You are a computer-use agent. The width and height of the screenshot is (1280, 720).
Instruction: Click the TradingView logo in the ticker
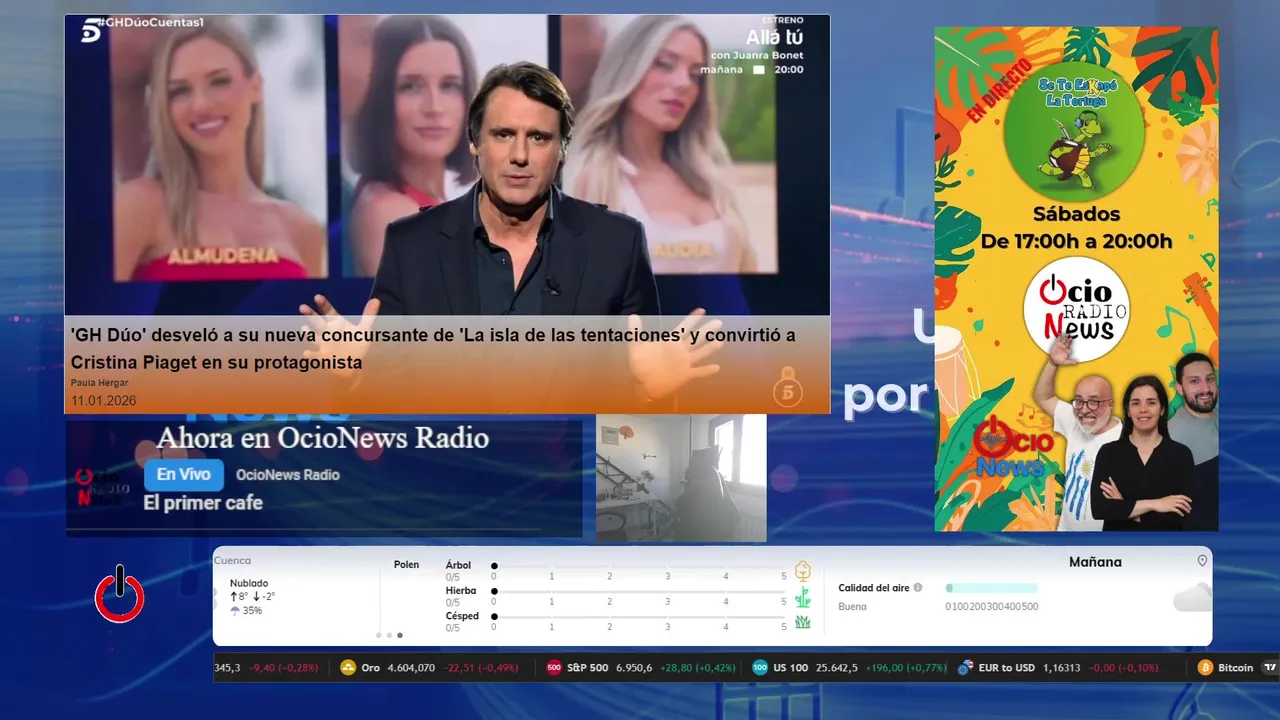tap(1270, 668)
